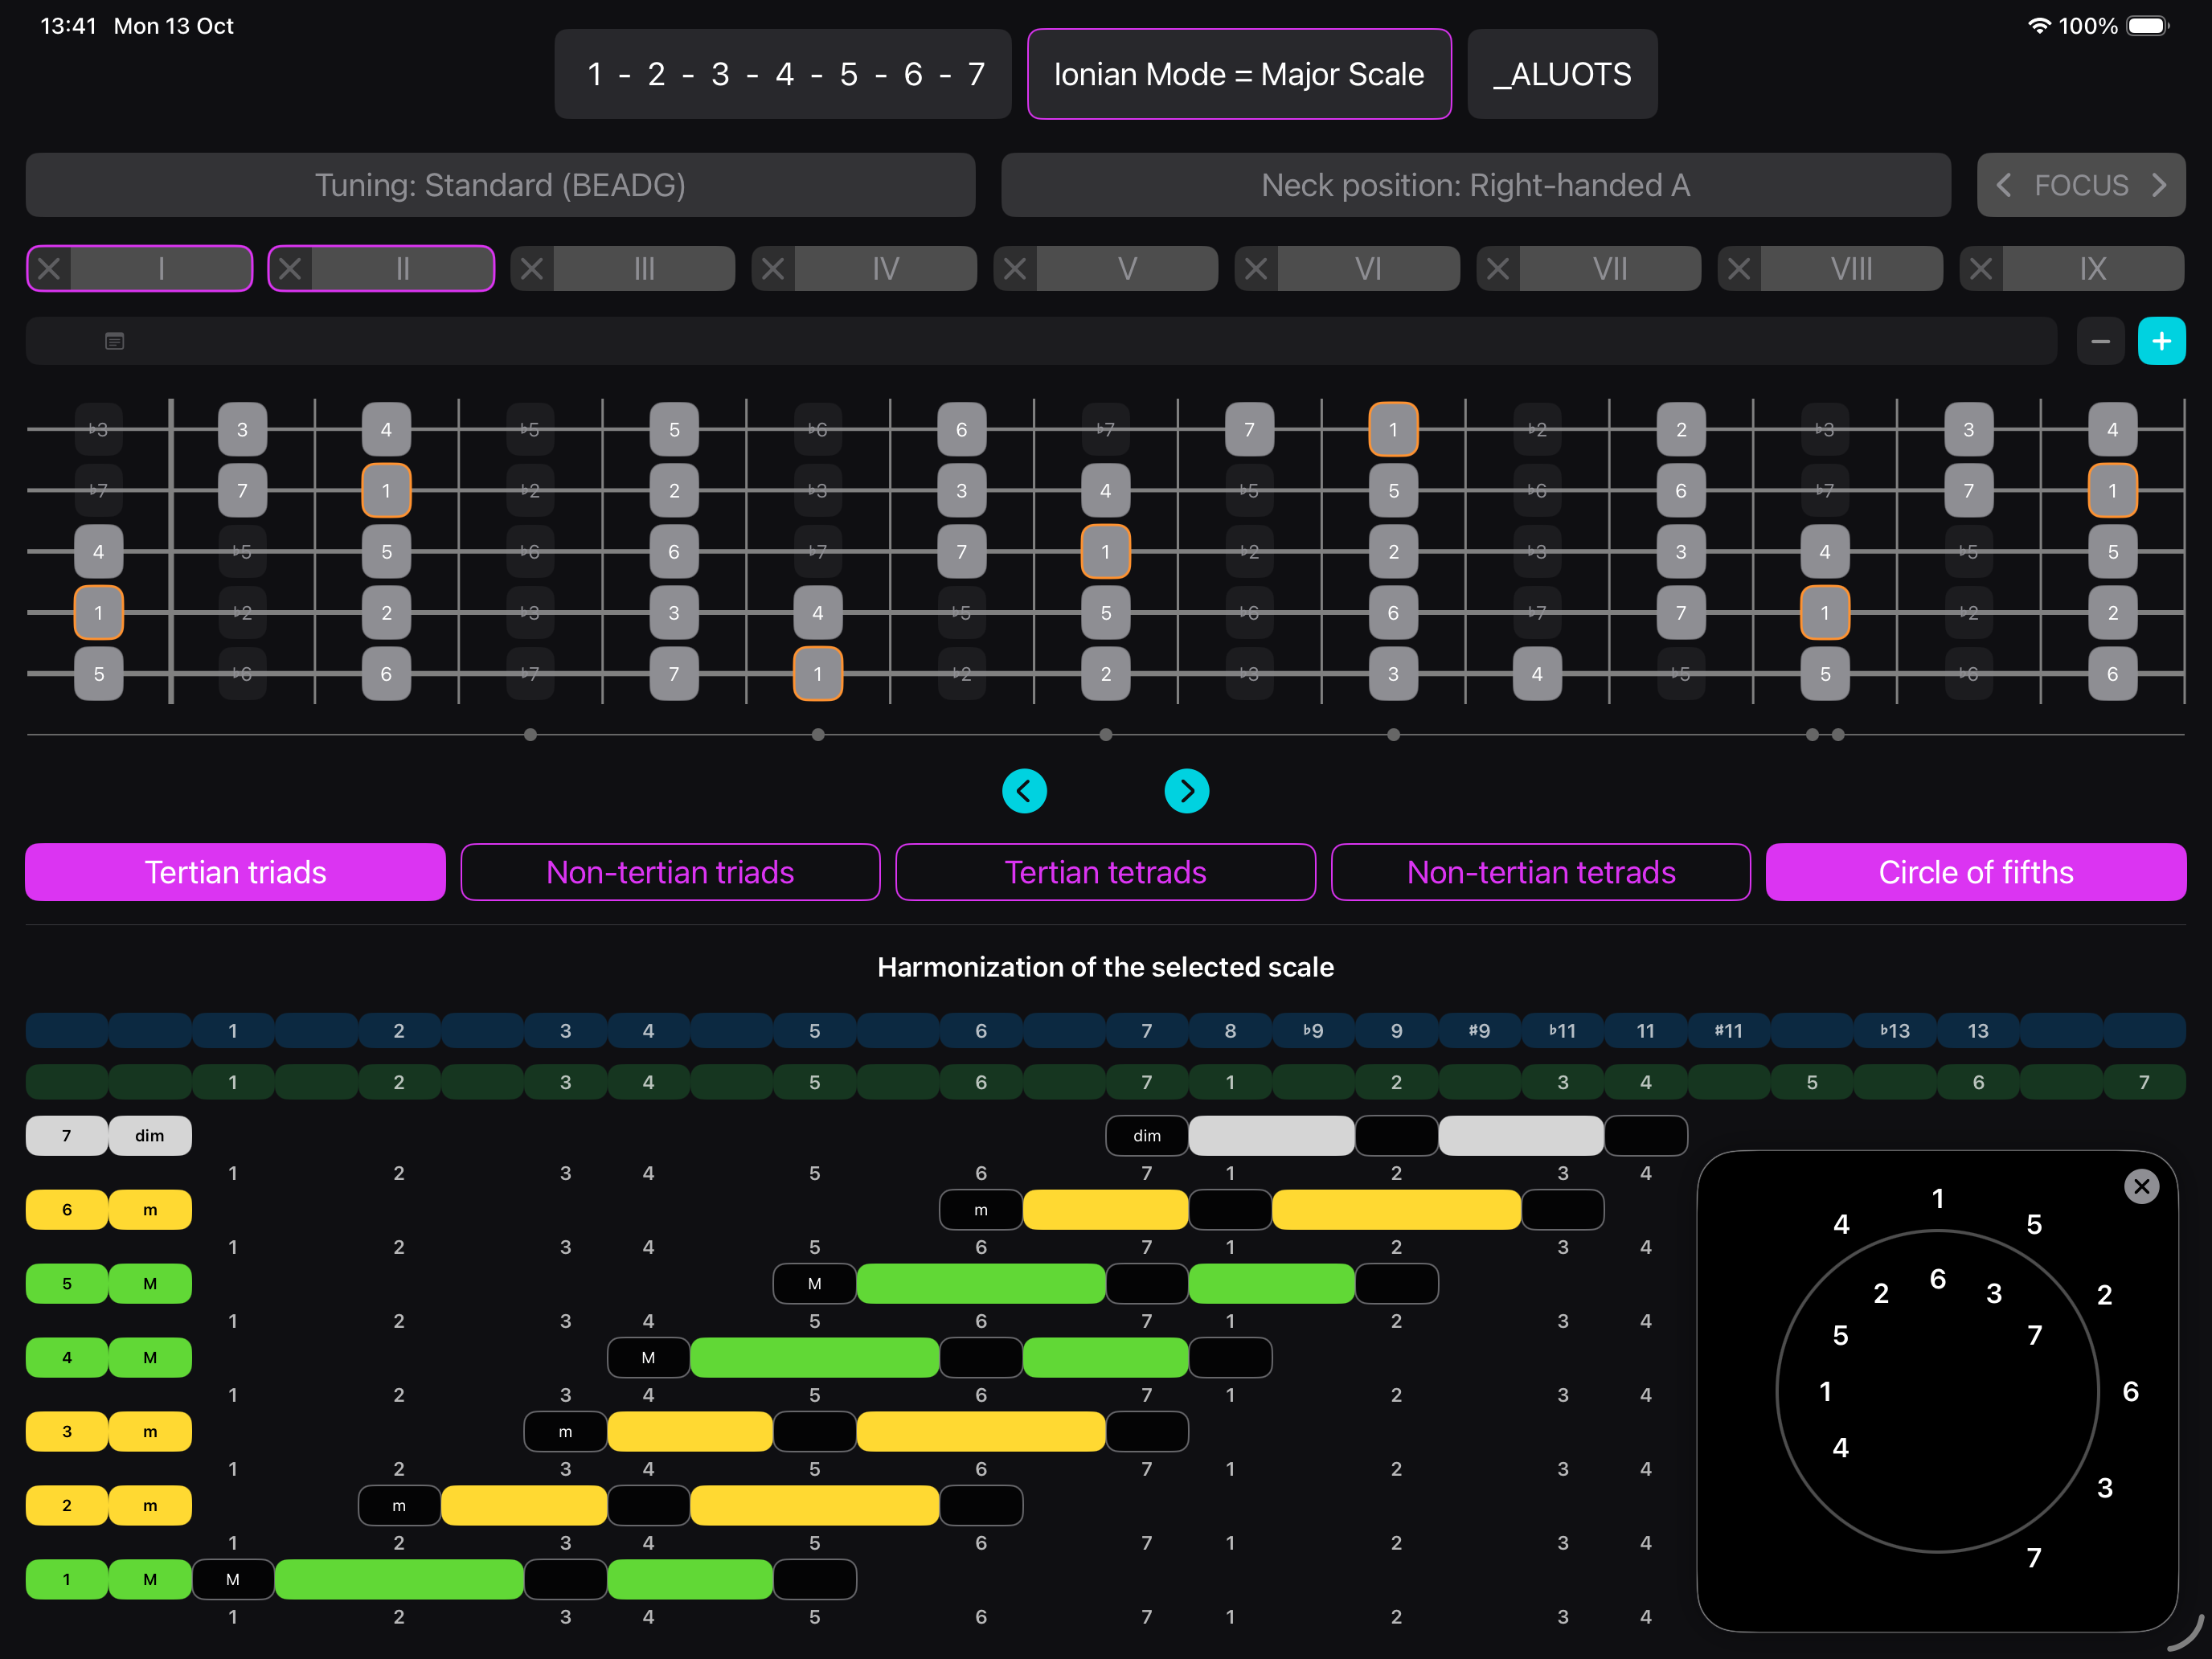Click the cyan right arrow below fretboard

click(x=1186, y=791)
